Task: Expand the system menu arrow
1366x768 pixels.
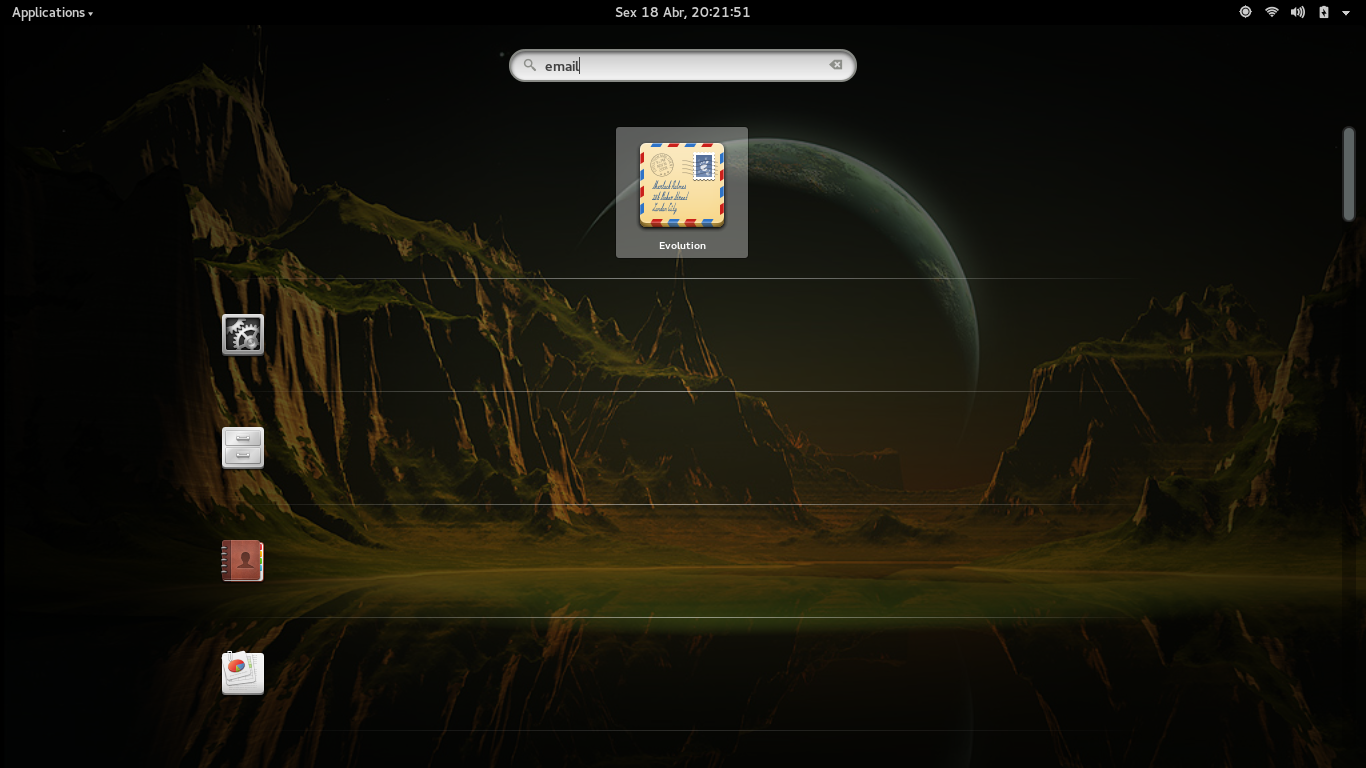Action: [1346, 13]
